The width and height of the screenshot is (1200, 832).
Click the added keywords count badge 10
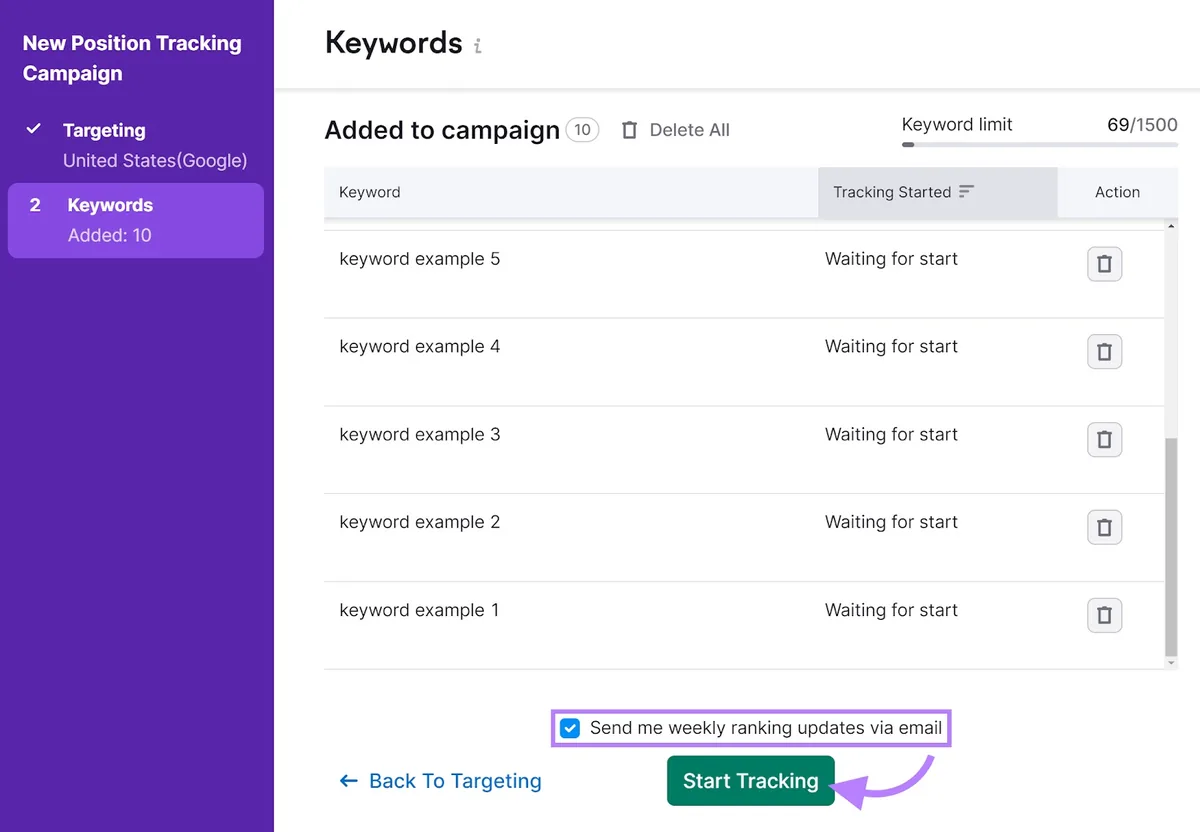(x=582, y=130)
